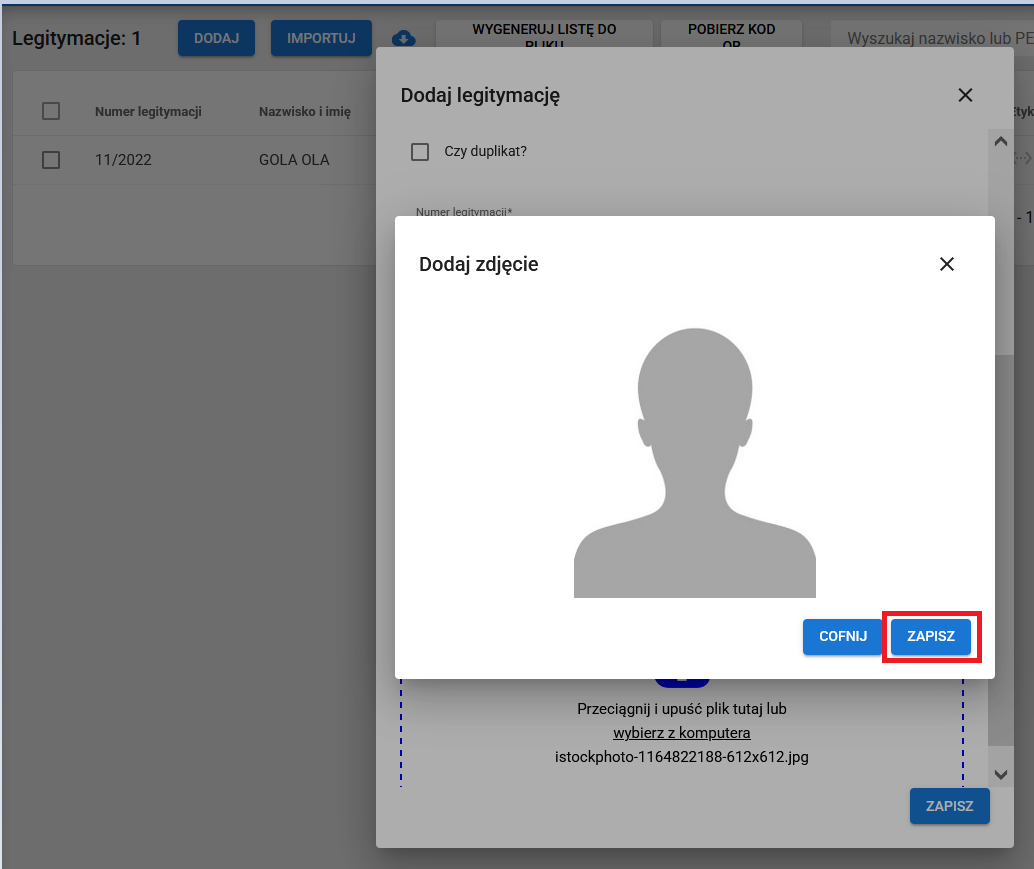
Task: Focus the Wyszukaj nazwisko search field
Action: (935, 38)
